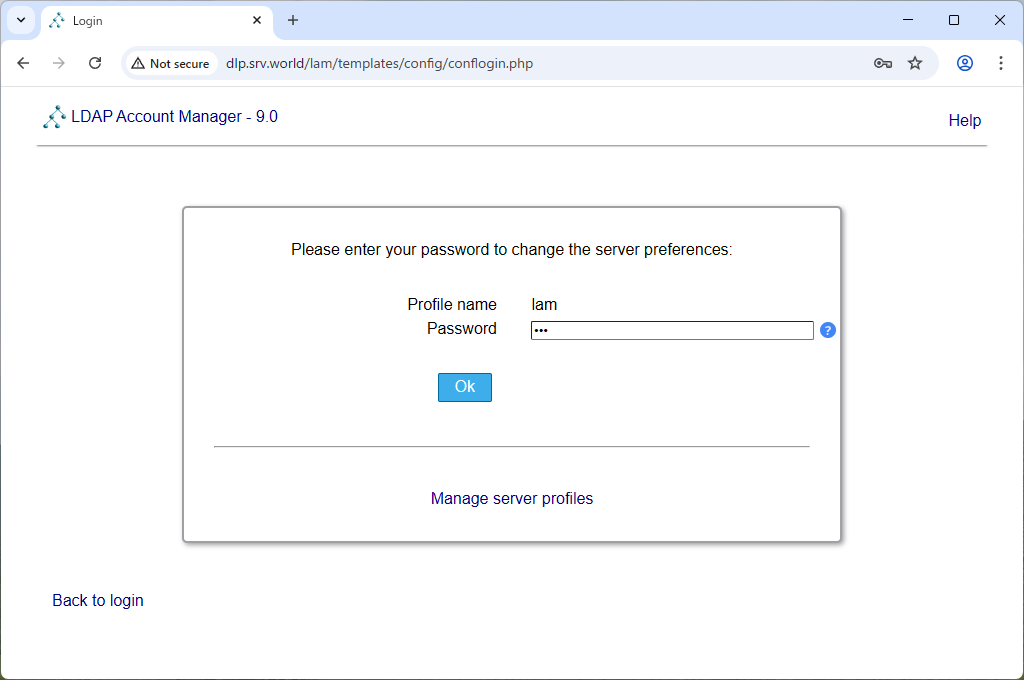
Task: Click the Not secure site info chip
Action: click(171, 63)
